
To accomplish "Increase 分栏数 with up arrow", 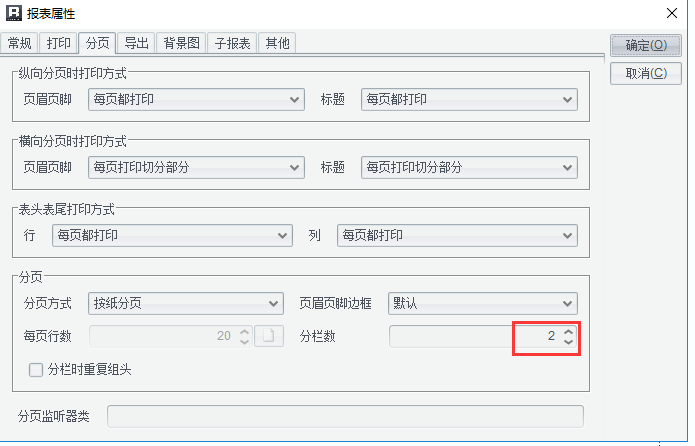I will click(x=569, y=331).
